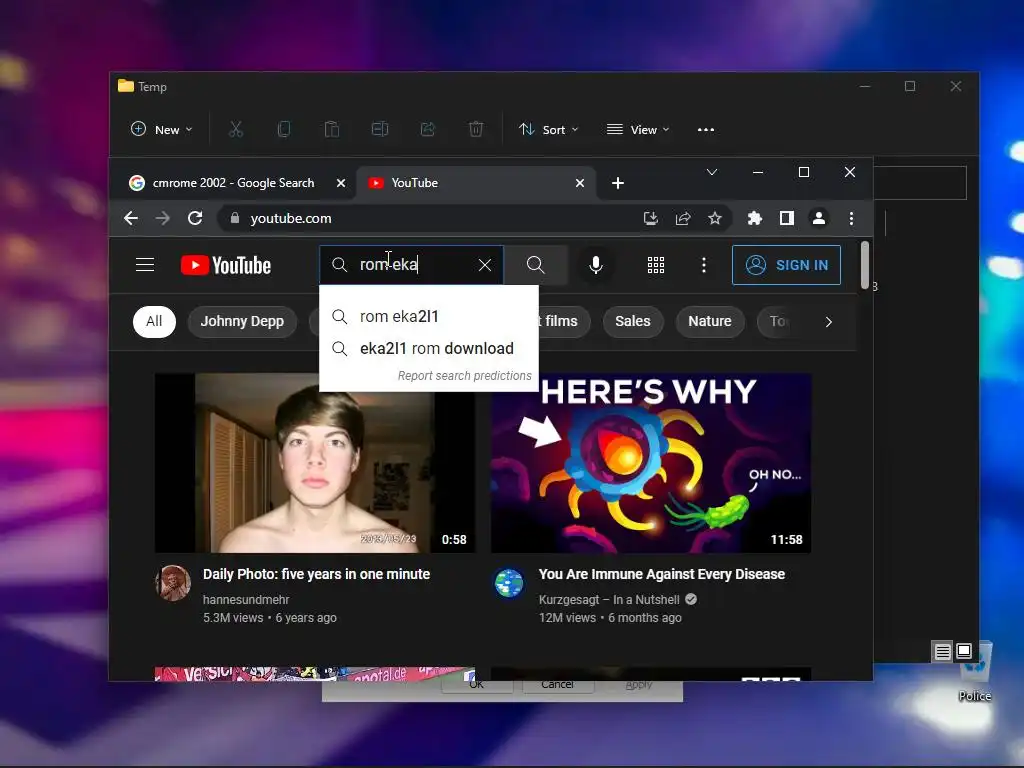Open Kurzgesagt channel avatar
Screen dimensions: 1024x768
pos(509,583)
